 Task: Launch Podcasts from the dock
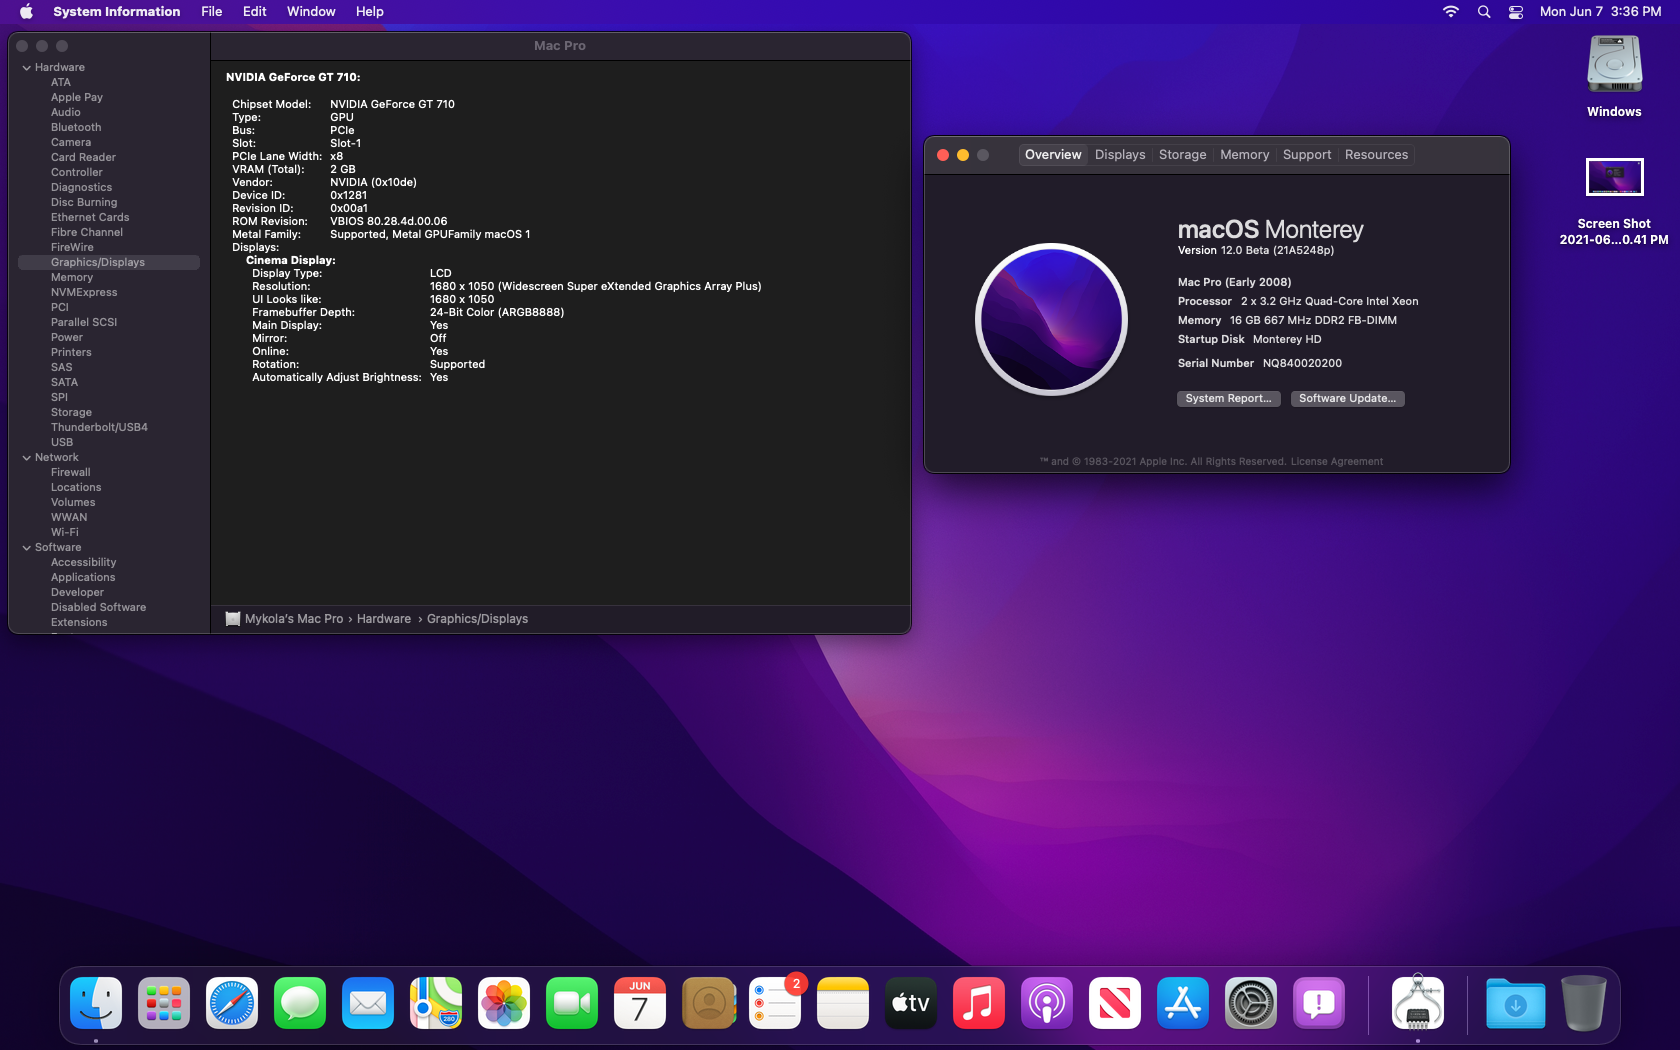pos(1046,1003)
